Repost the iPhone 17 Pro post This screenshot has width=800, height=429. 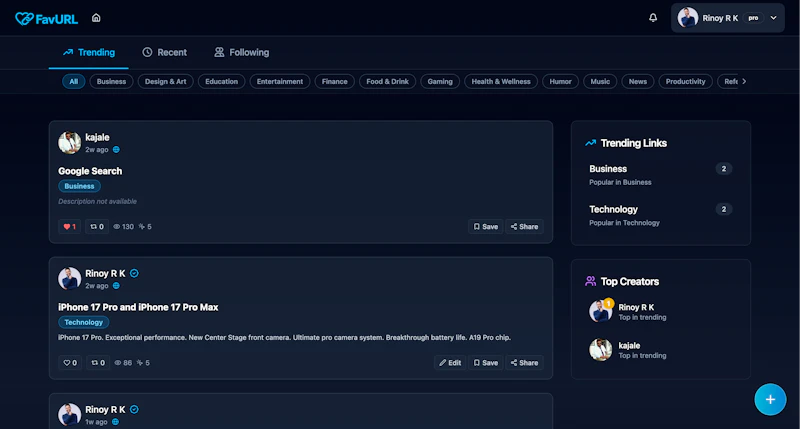(97, 363)
